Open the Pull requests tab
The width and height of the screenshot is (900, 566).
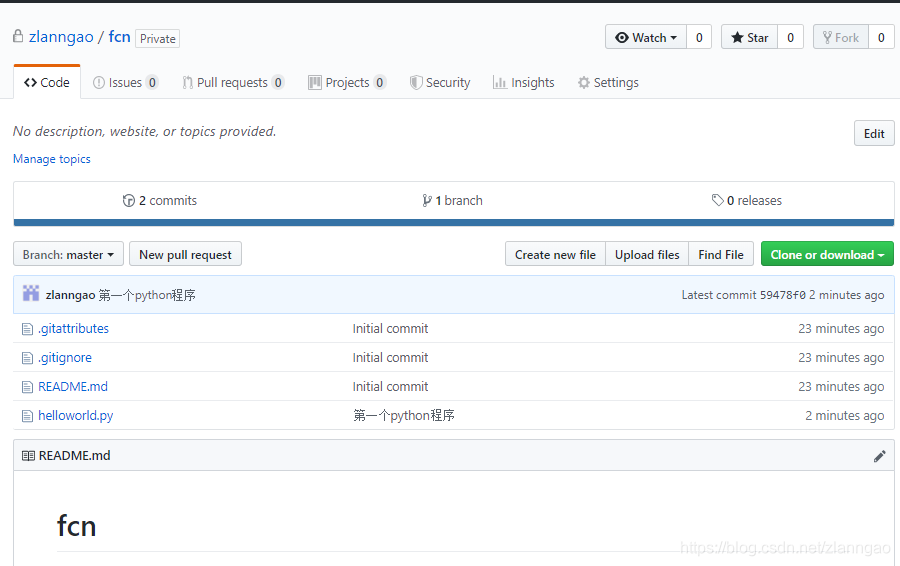232,83
